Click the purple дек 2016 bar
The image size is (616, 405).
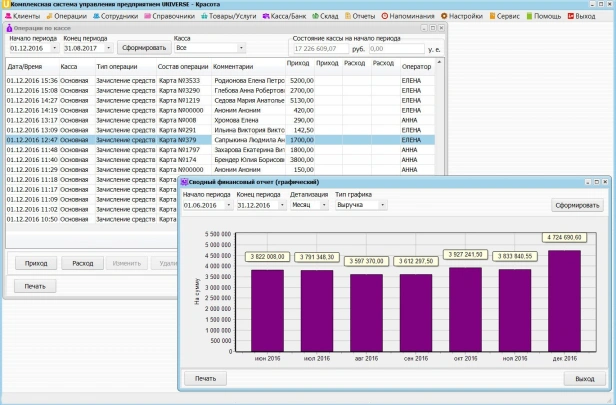(x=564, y=301)
